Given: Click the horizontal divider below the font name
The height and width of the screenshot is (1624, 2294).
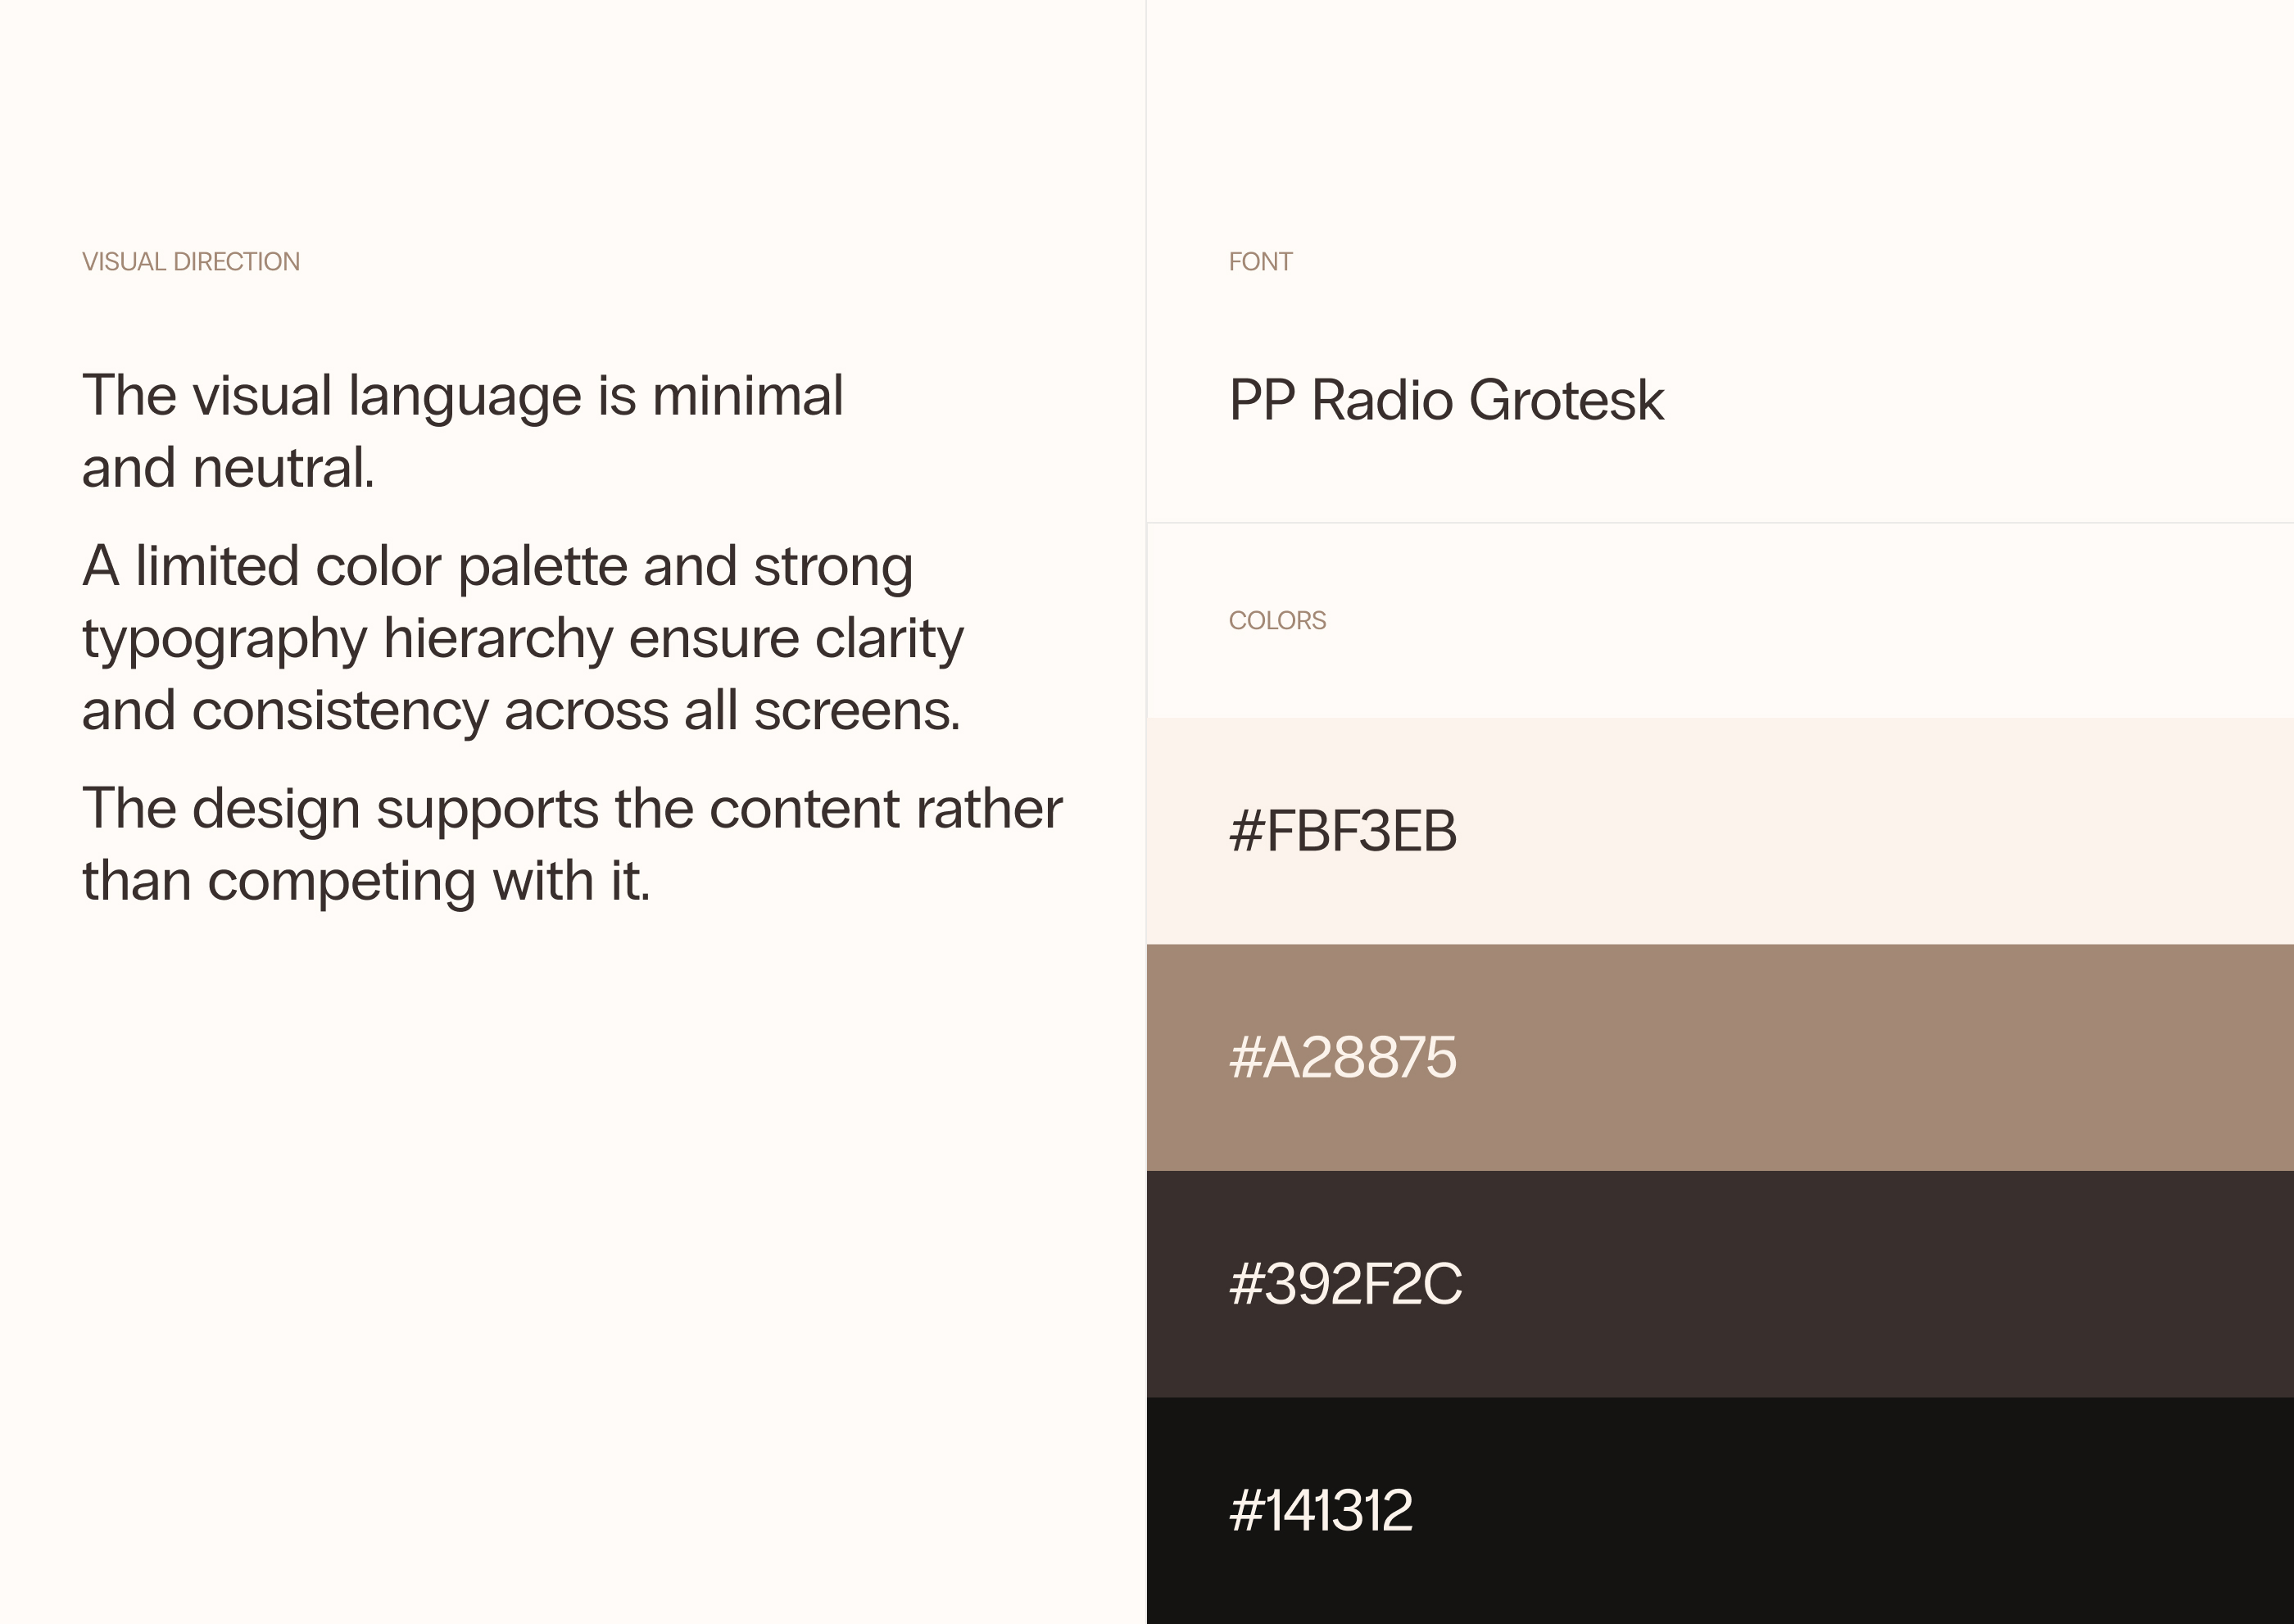Looking at the screenshot, I should click(1720, 522).
